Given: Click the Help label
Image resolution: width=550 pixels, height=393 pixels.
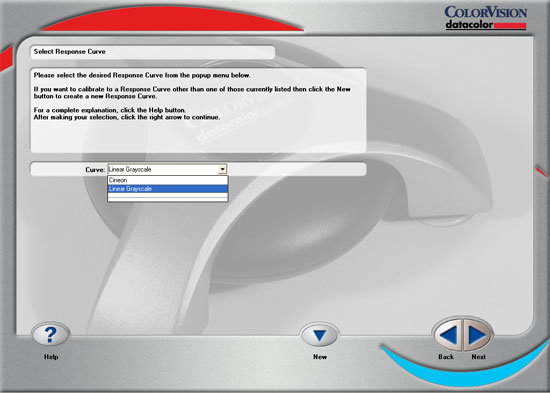Looking at the screenshot, I should point(51,357).
